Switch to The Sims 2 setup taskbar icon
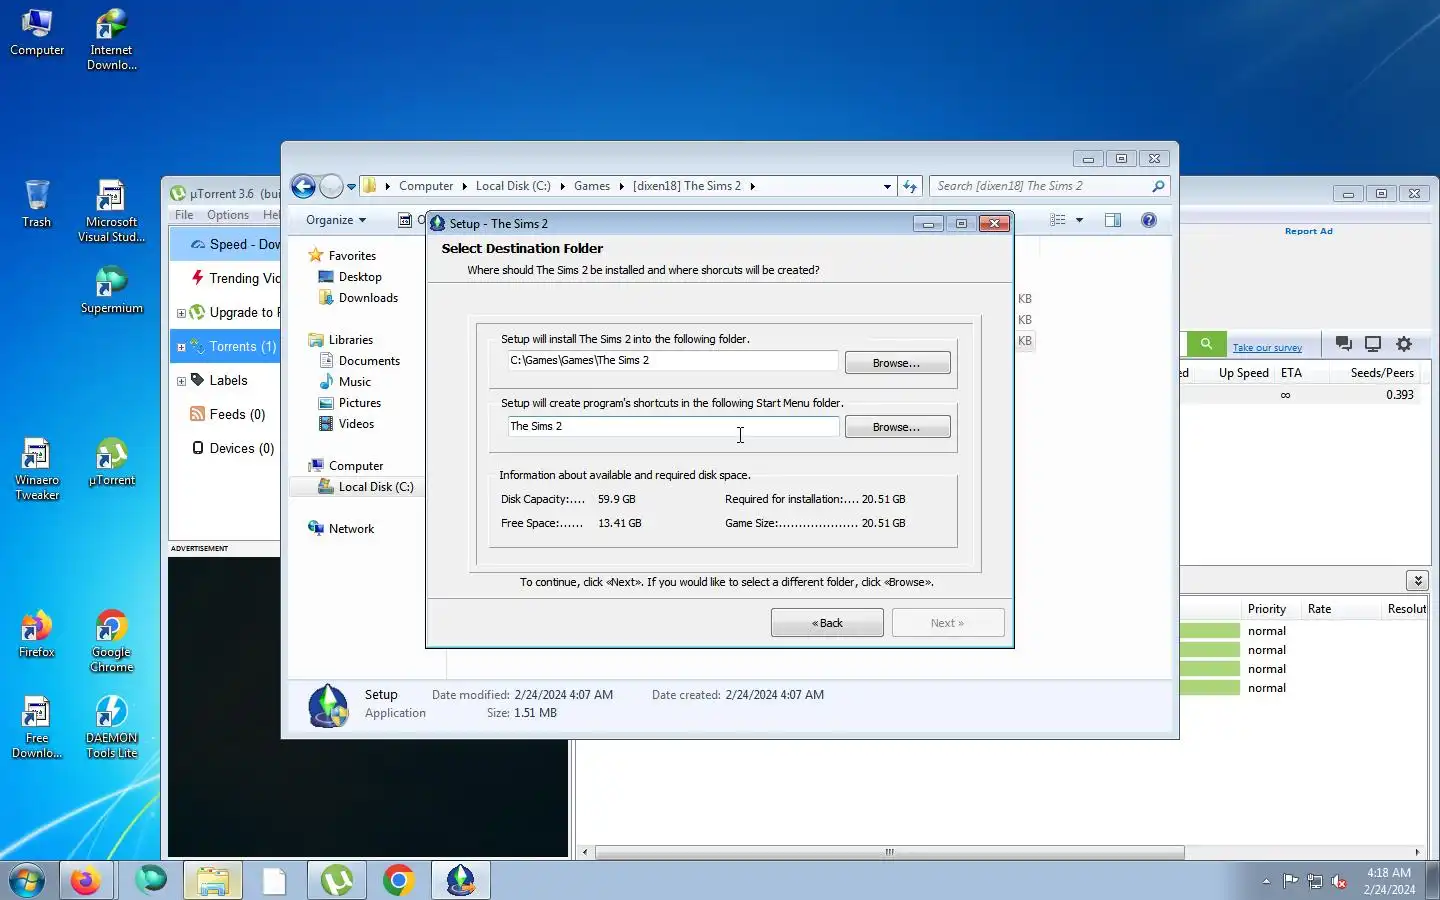The width and height of the screenshot is (1440, 900). point(460,880)
